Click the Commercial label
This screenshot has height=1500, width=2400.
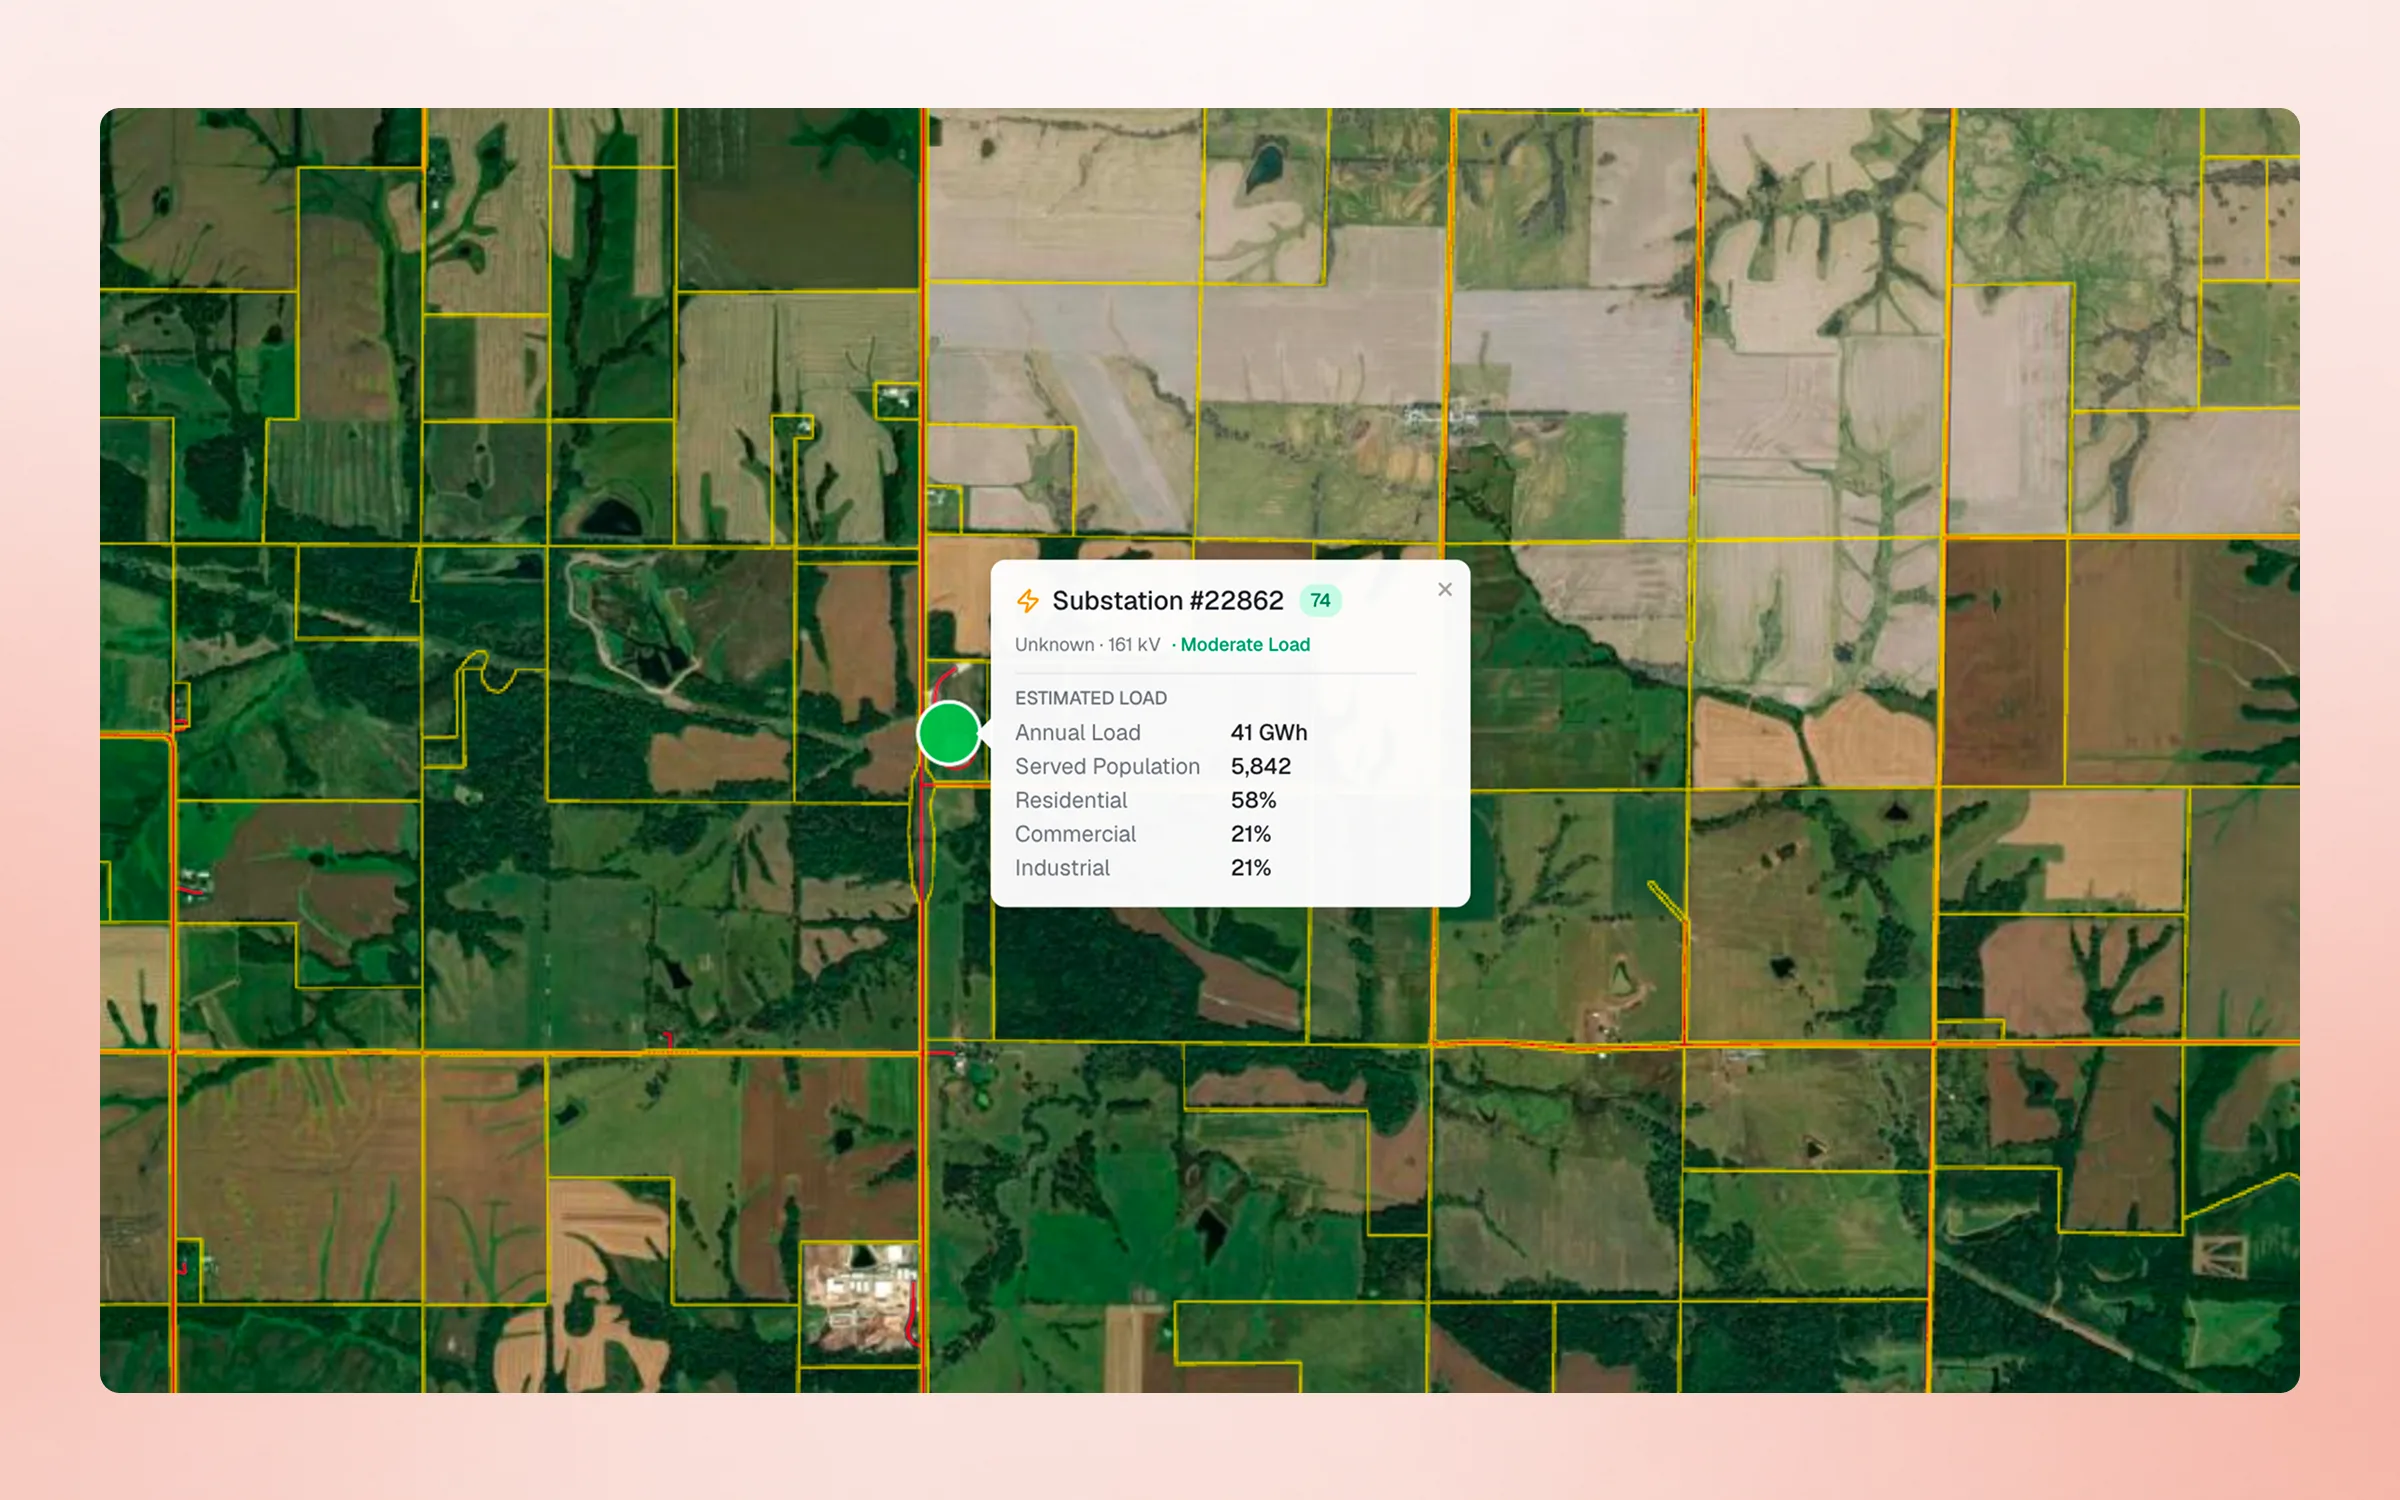pyautogui.click(x=1075, y=835)
